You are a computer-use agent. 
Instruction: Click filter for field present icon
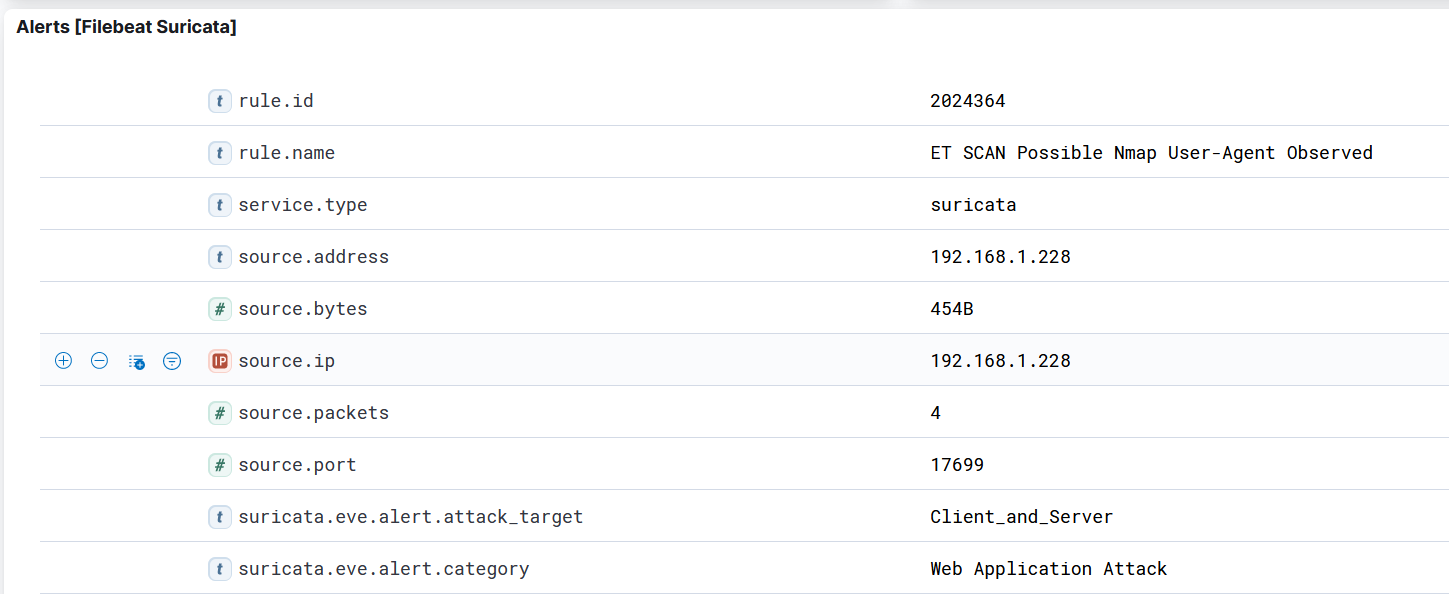coord(172,361)
